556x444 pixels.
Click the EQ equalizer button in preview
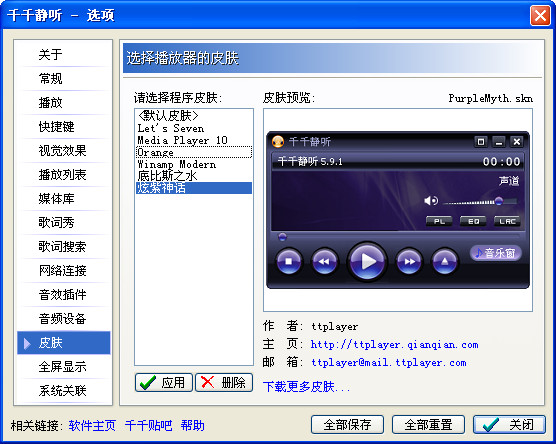(x=473, y=221)
